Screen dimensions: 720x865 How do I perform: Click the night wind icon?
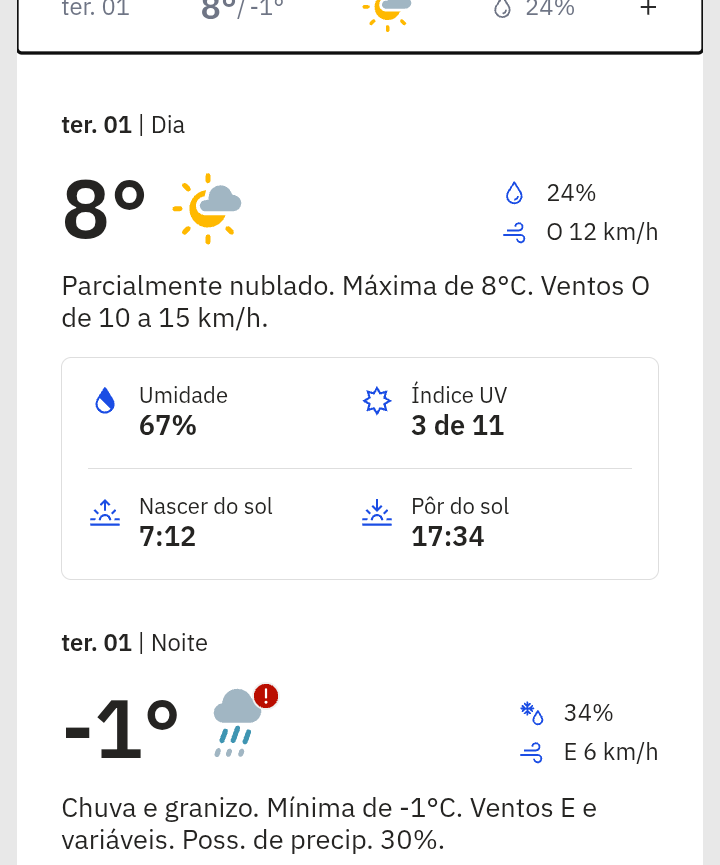531,752
